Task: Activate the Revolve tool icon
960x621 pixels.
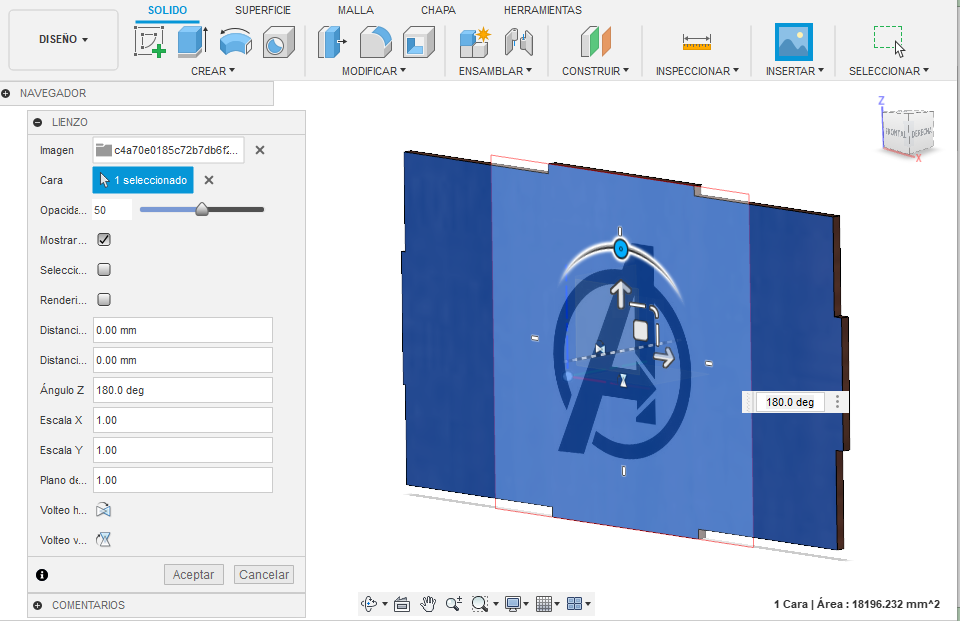Action: pyautogui.click(x=236, y=42)
